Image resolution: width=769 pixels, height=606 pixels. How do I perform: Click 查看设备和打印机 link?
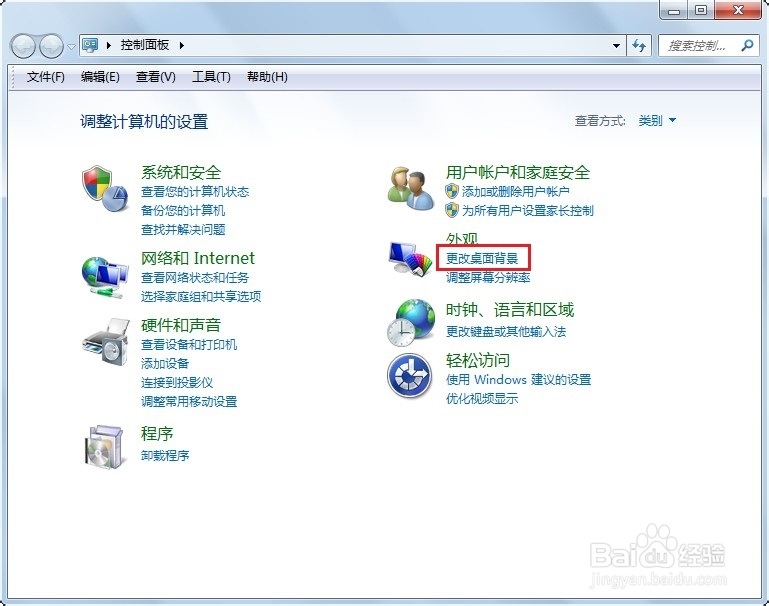pos(189,344)
